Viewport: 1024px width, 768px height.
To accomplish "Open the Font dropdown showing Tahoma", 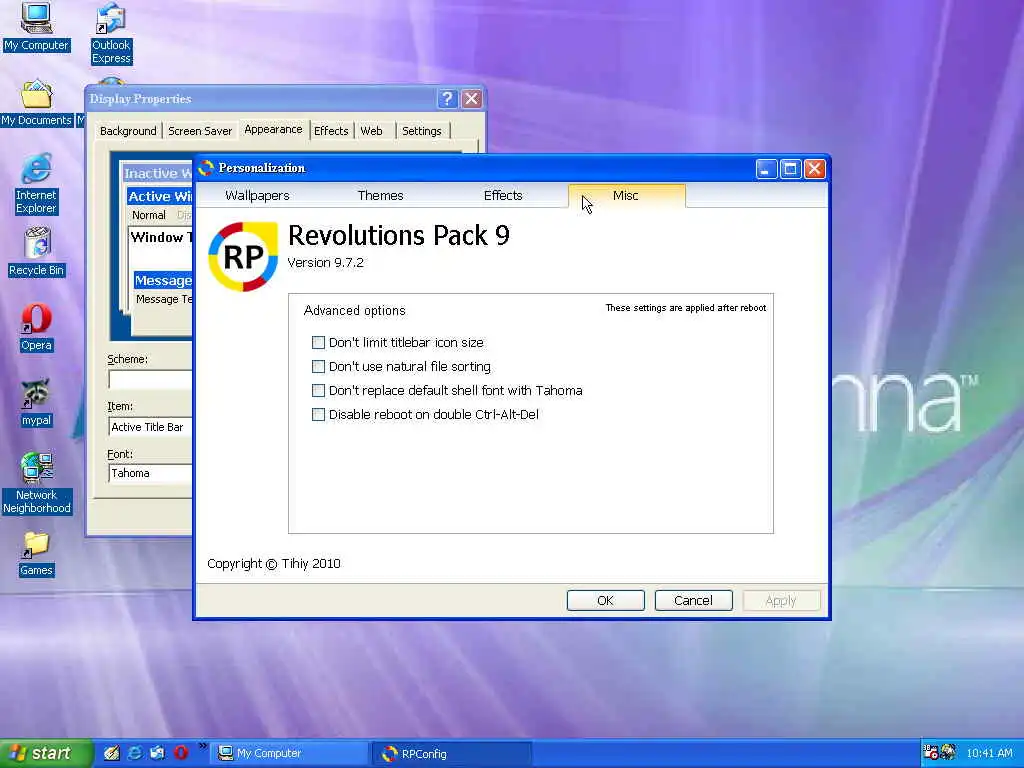I will [x=150, y=473].
